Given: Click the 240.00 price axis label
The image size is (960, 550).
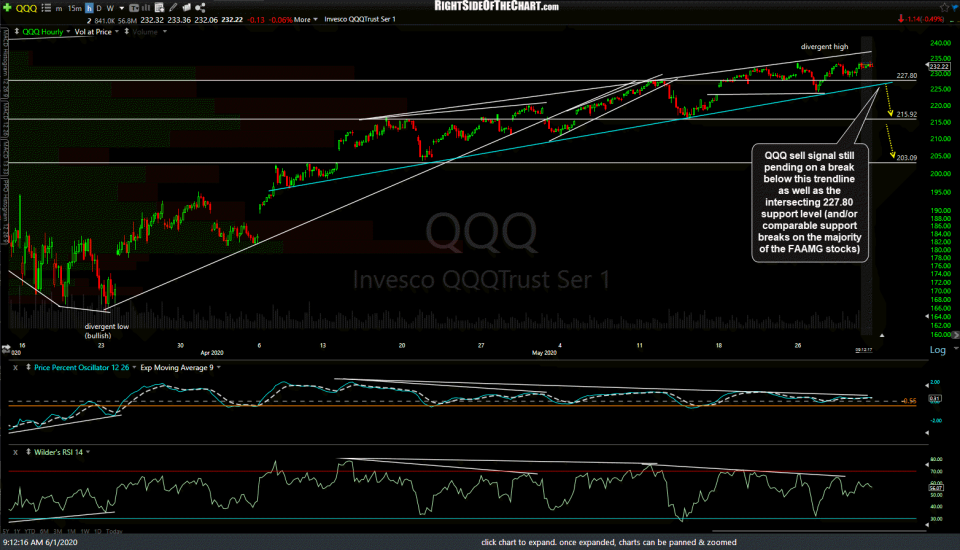Looking at the screenshot, I should [940, 43].
